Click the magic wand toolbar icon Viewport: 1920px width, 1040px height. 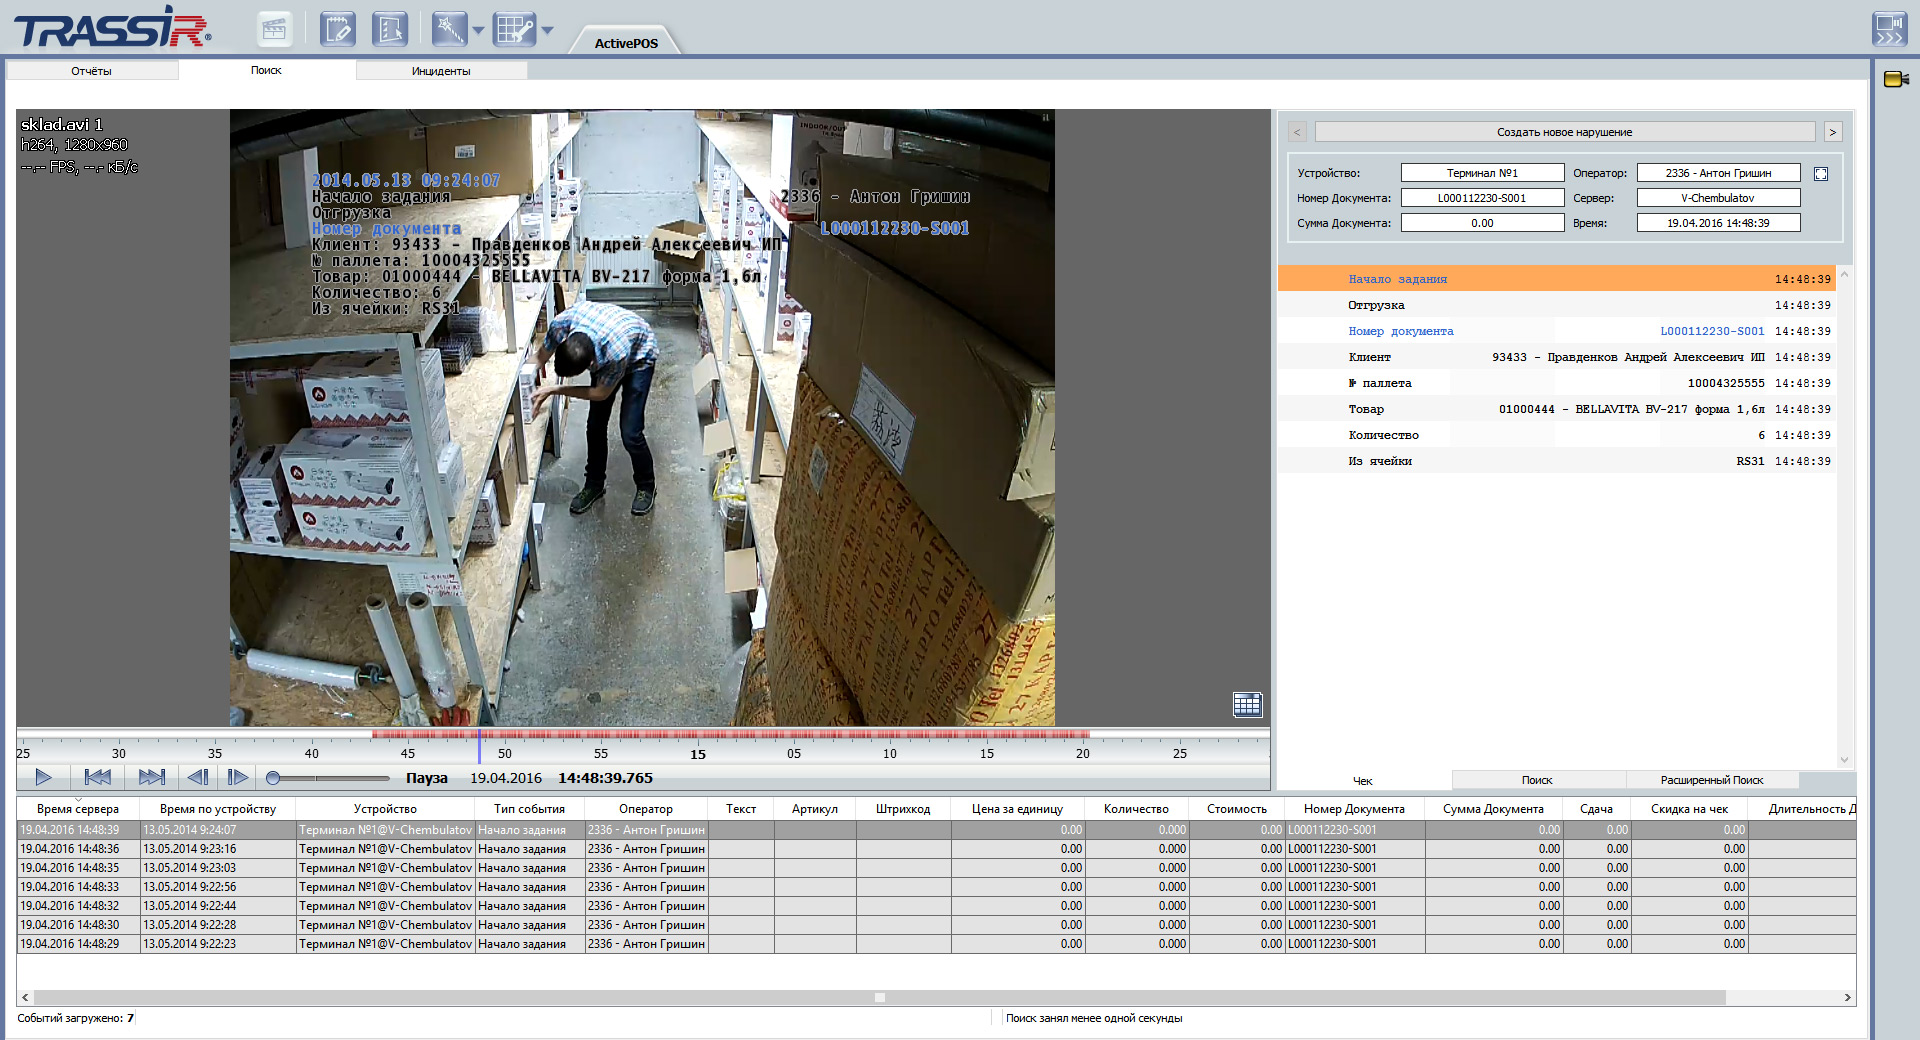449,29
